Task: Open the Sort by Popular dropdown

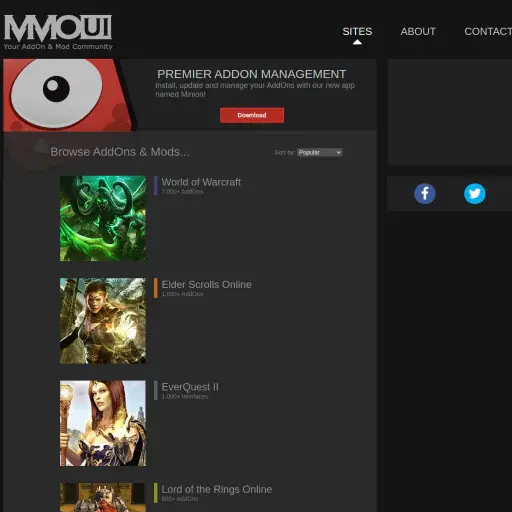Action: point(319,152)
